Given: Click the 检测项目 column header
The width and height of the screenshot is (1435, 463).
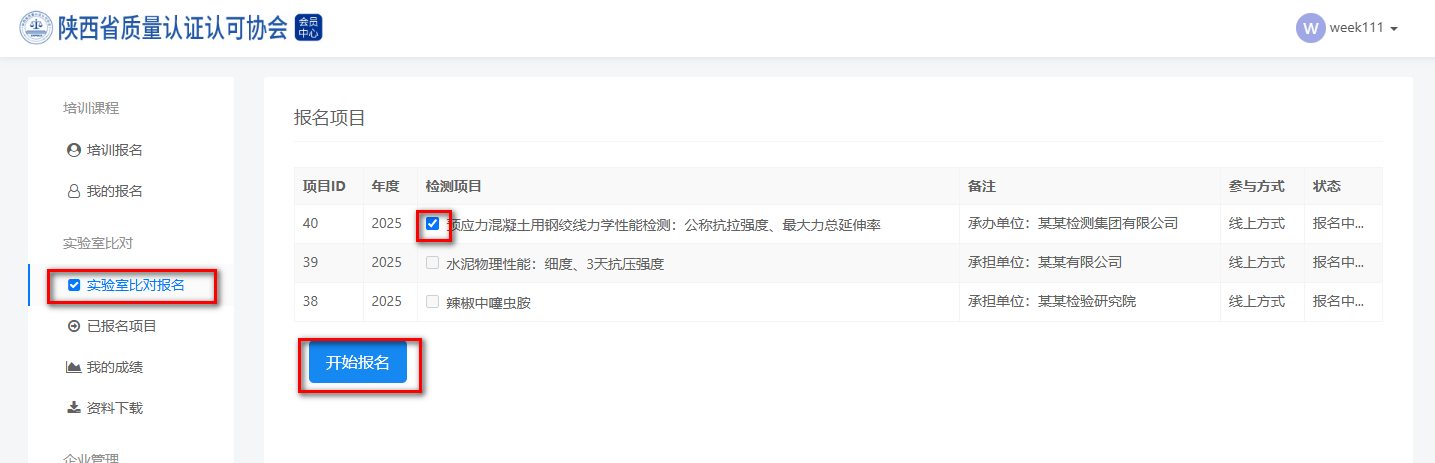Looking at the screenshot, I should coord(454,186).
